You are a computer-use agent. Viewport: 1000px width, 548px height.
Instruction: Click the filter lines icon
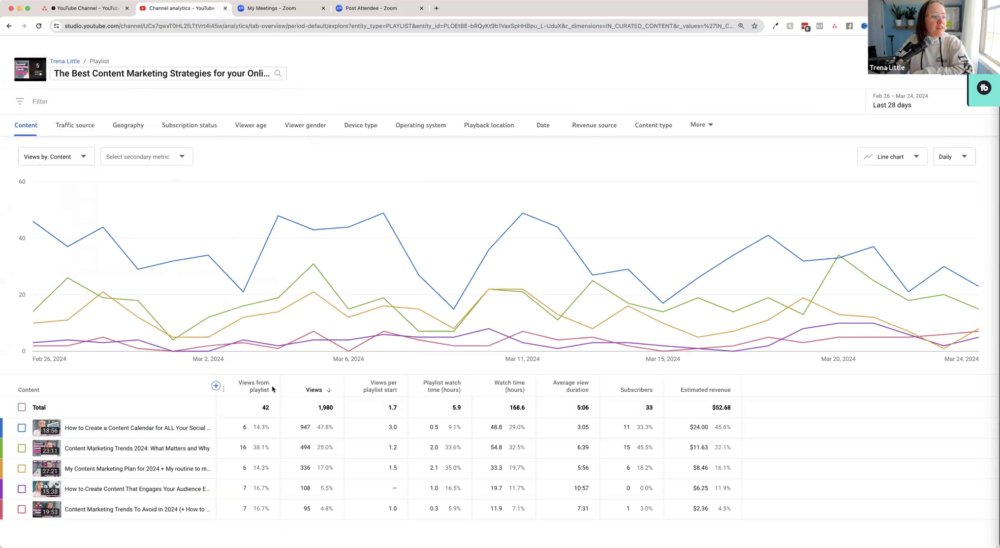(20, 101)
